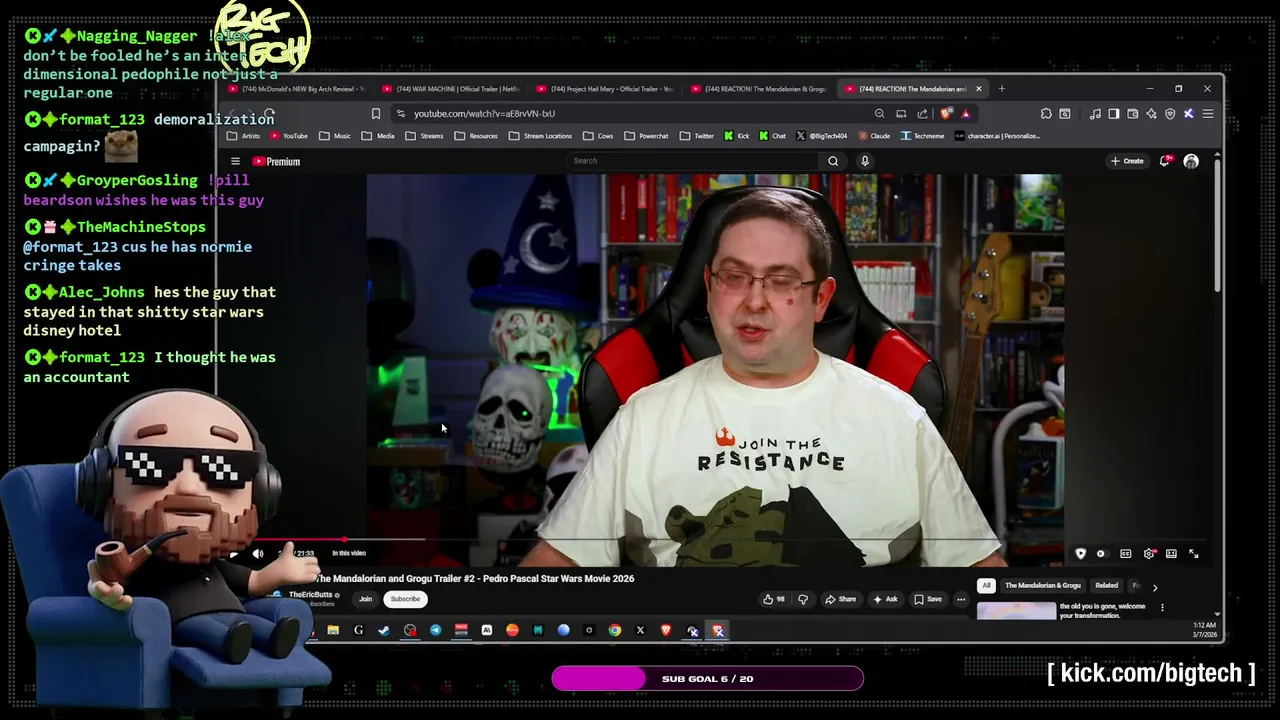Switch to Project Hail Mary Official Trailer tab
The width and height of the screenshot is (1280, 720).
tap(605, 89)
